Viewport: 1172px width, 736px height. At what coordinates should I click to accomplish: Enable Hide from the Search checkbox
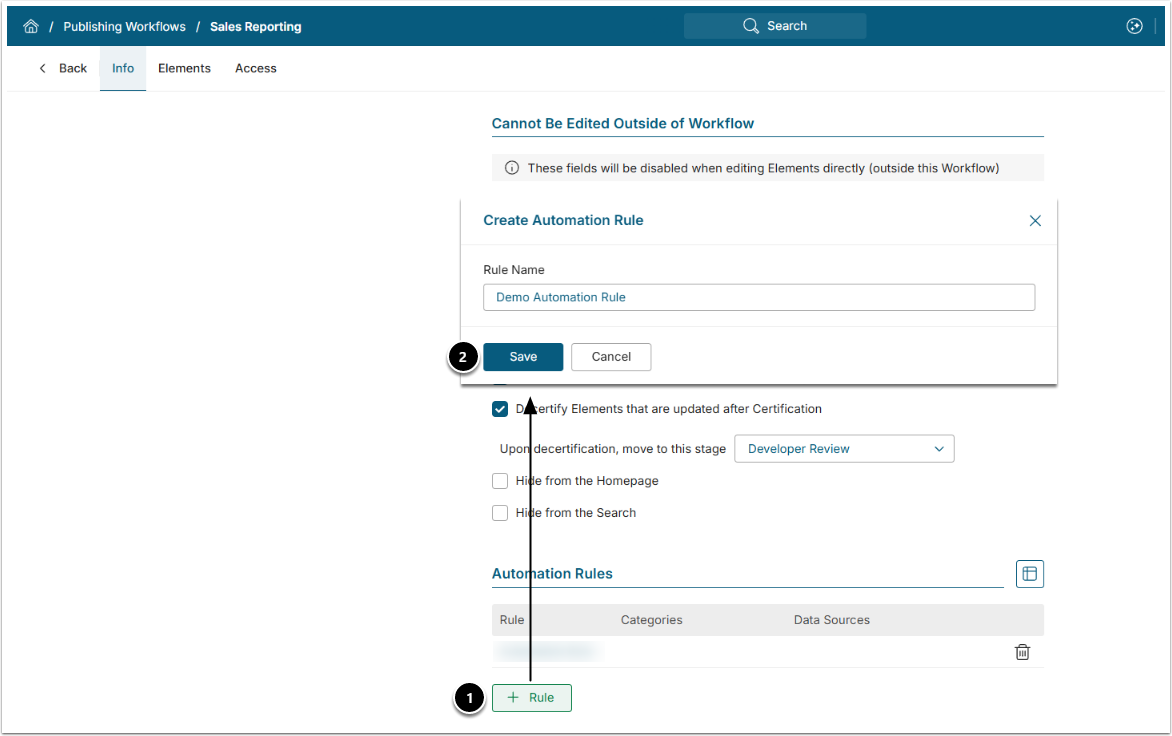[500, 513]
